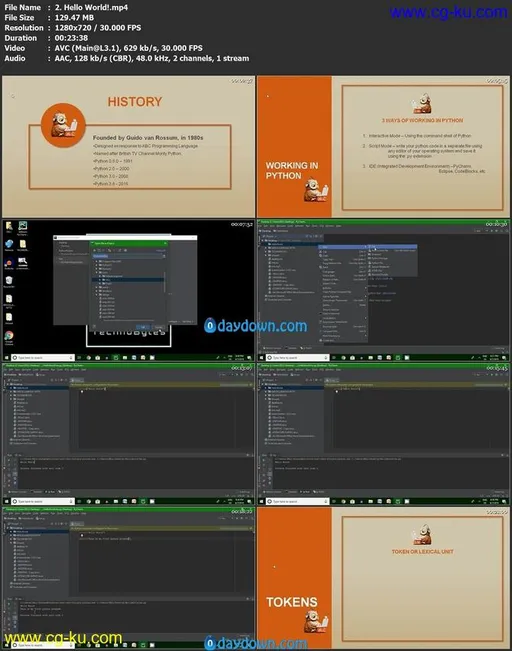Click Windows Start button in 00:07:32 frame

6,357
